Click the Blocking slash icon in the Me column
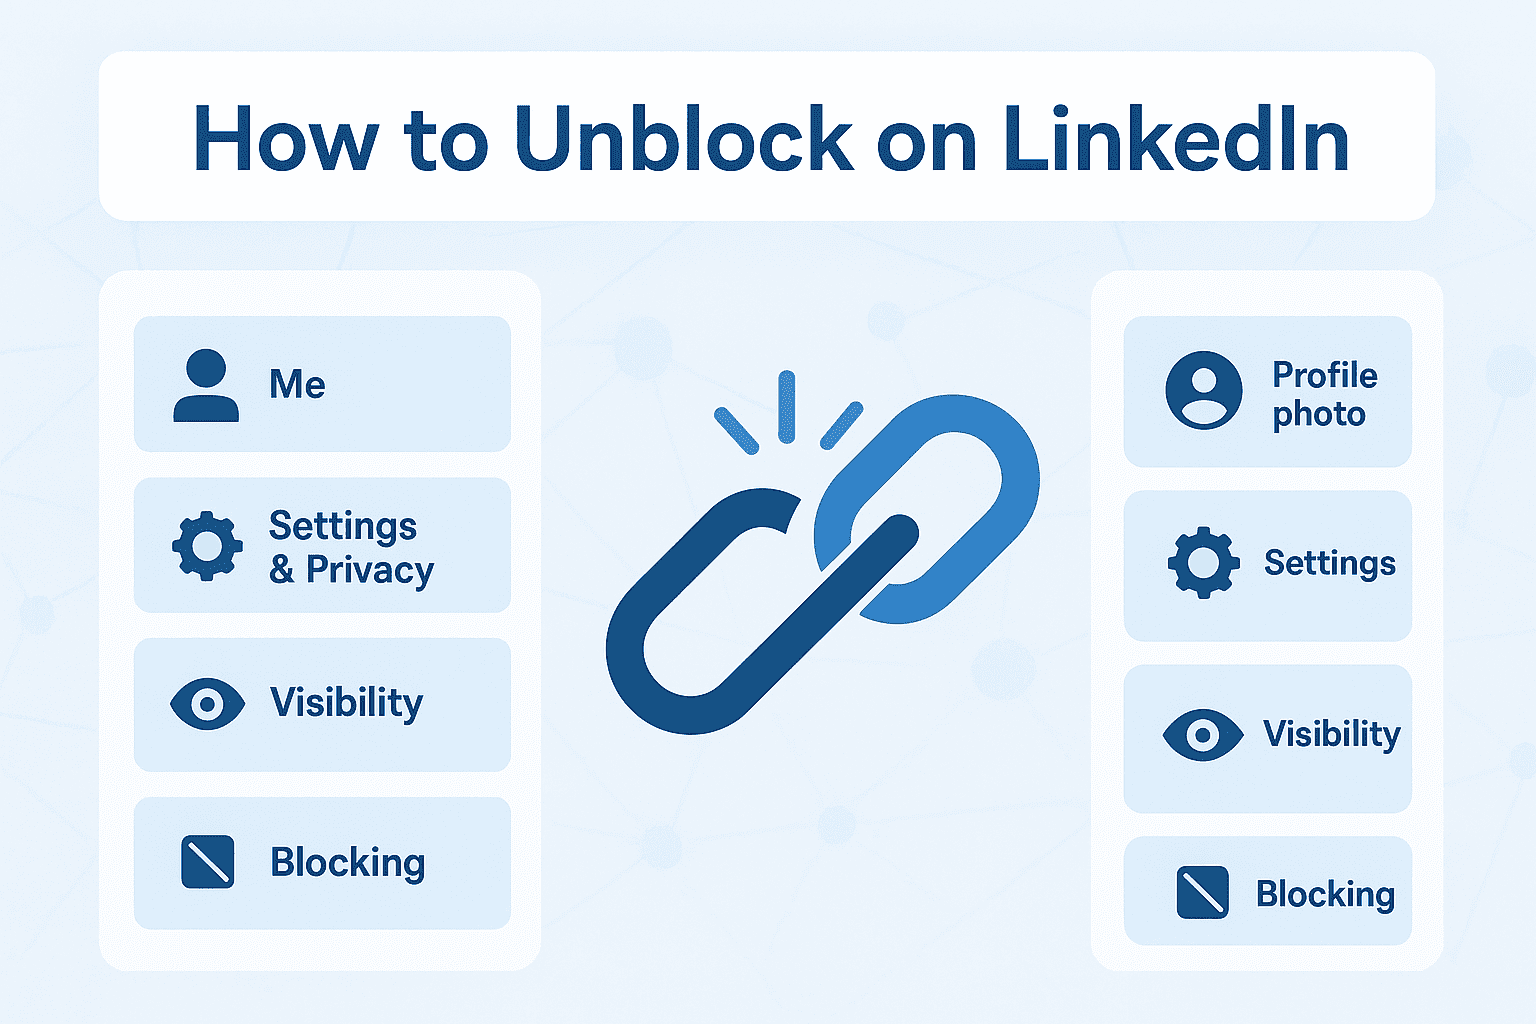This screenshot has height=1024, width=1536. (207, 862)
